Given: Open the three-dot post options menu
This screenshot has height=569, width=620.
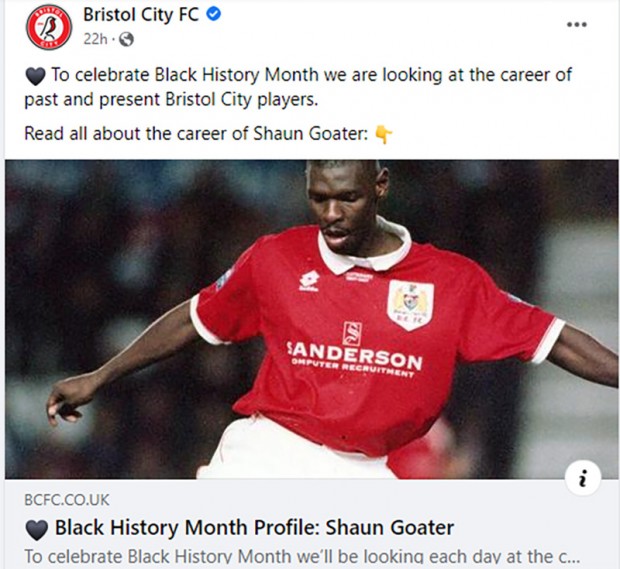Looking at the screenshot, I should coord(577,25).
